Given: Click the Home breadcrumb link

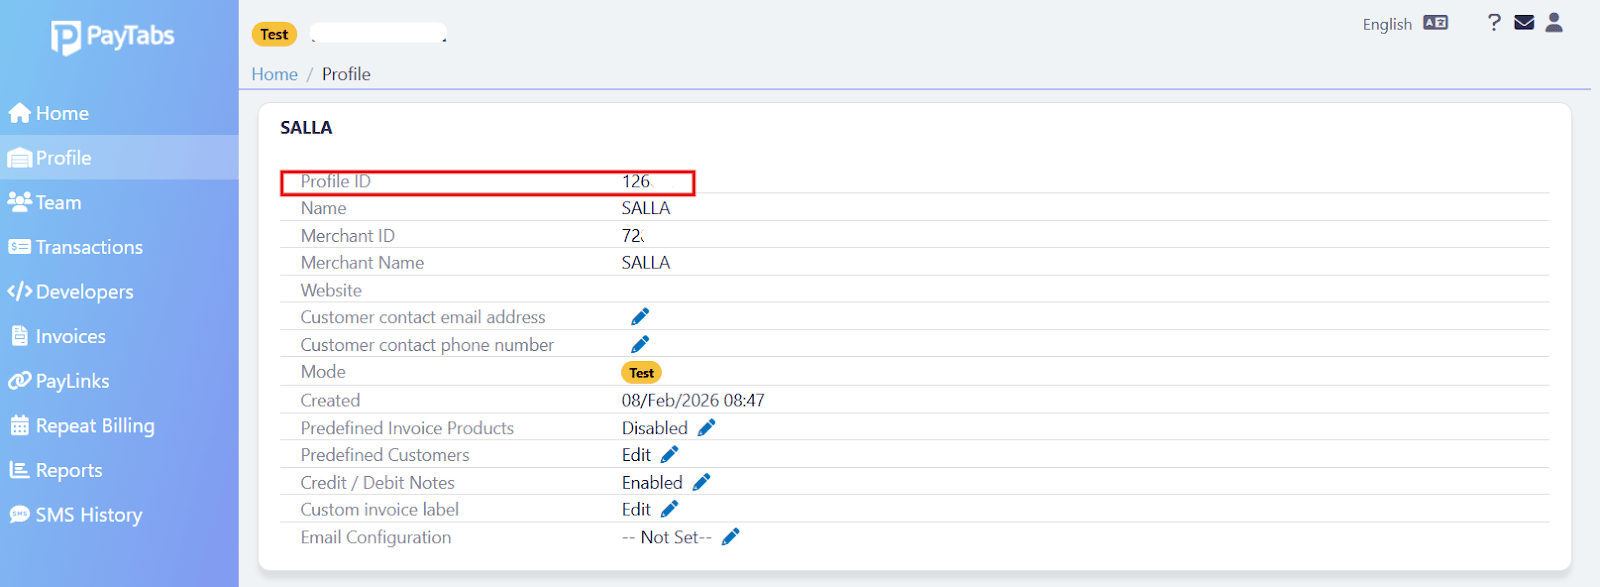Looking at the screenshot, I should (274, 74).
